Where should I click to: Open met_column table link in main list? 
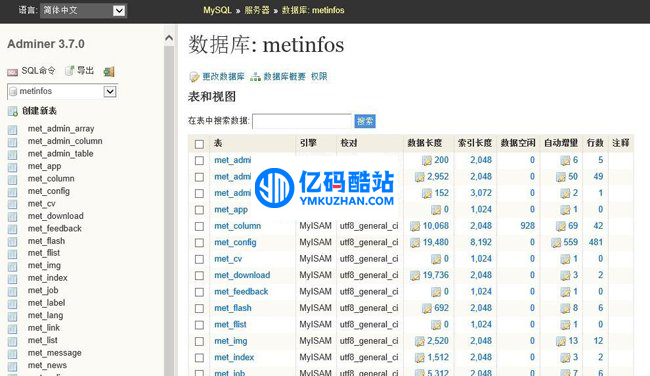(238, 226)
